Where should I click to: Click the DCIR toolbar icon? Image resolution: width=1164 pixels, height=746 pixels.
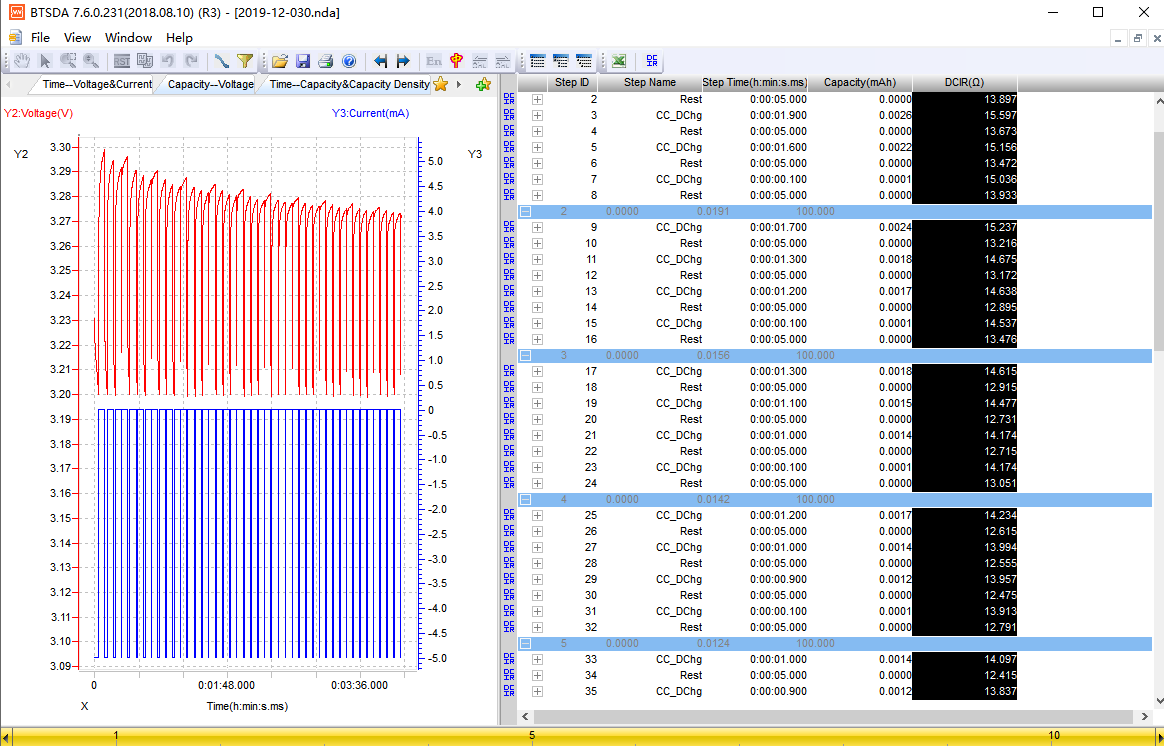652,61
